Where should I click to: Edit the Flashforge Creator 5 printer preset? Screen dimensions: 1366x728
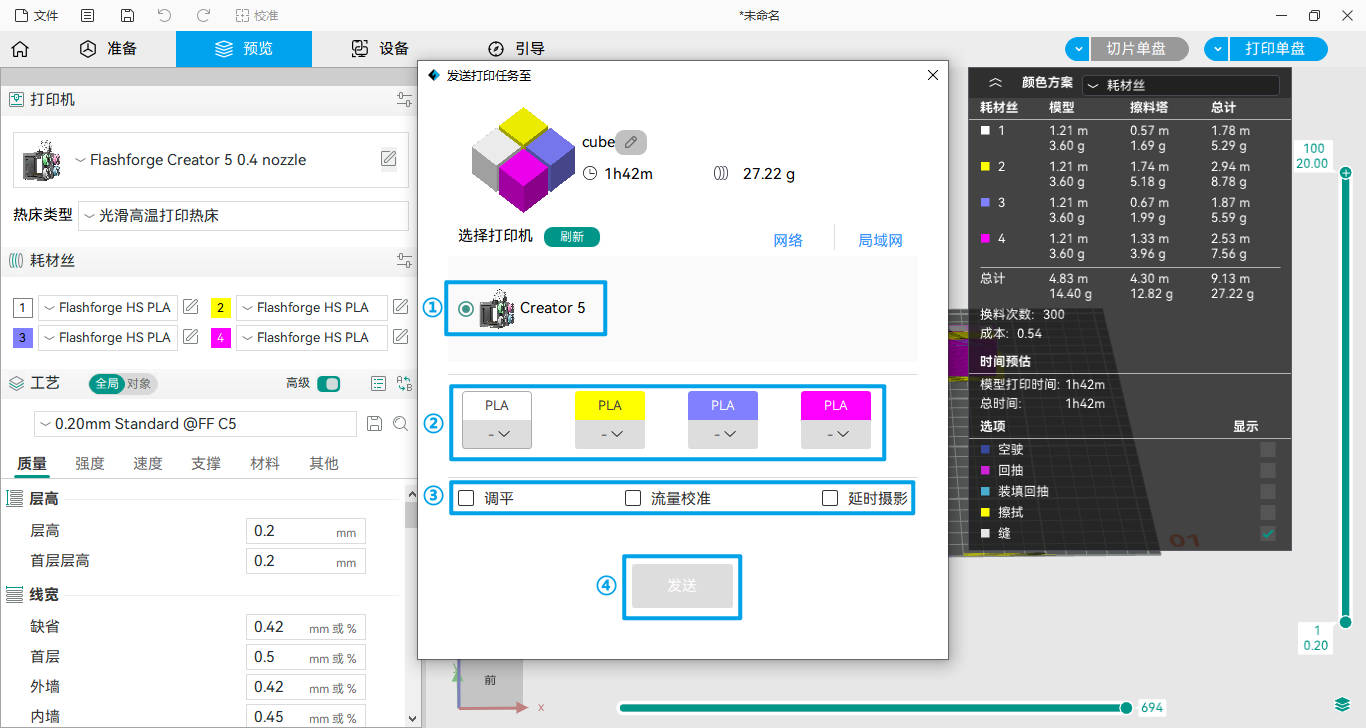[x=388, y=159]
